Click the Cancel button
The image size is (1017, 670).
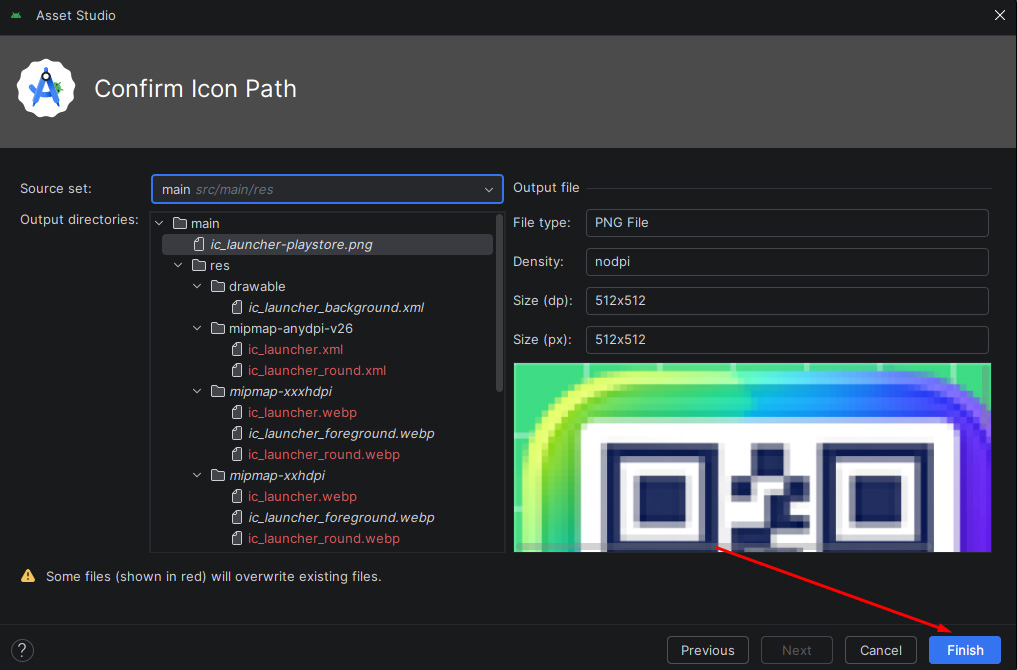click(x=880, y=650)
